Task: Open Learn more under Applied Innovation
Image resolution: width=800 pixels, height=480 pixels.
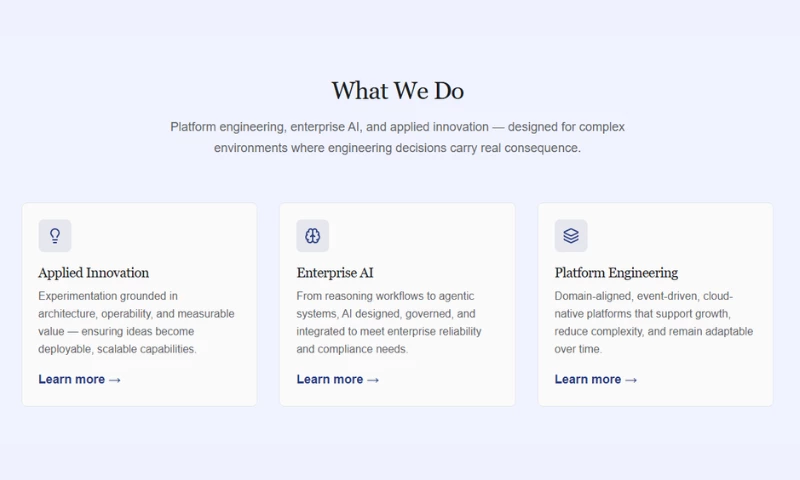Action: point(72,380)
